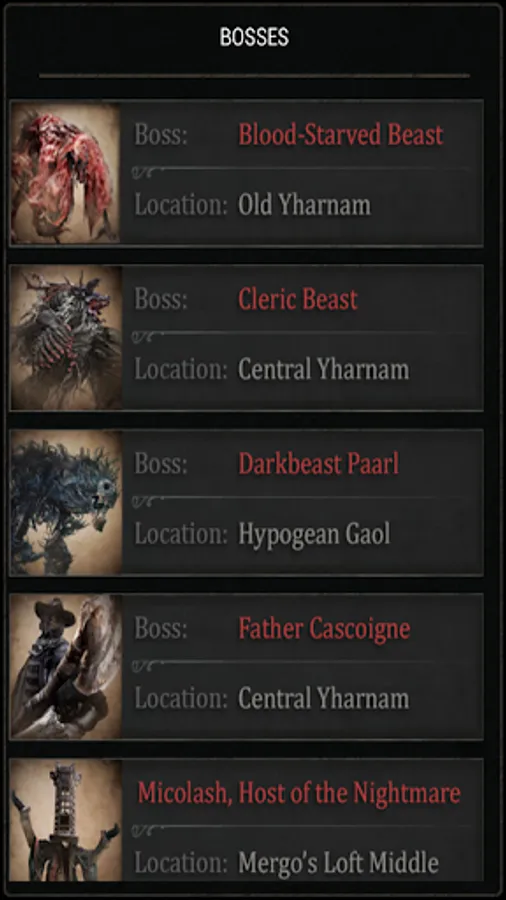
Task: Go to Mergo's Loft Middle location
Action: pos(338,863)
